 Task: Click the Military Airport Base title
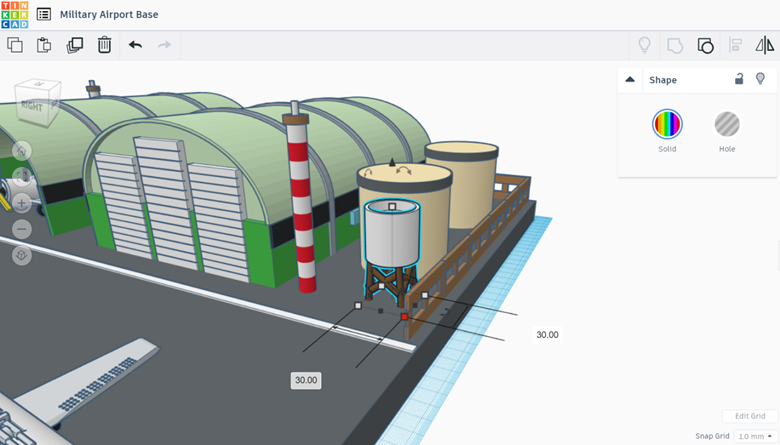(109, 14)
